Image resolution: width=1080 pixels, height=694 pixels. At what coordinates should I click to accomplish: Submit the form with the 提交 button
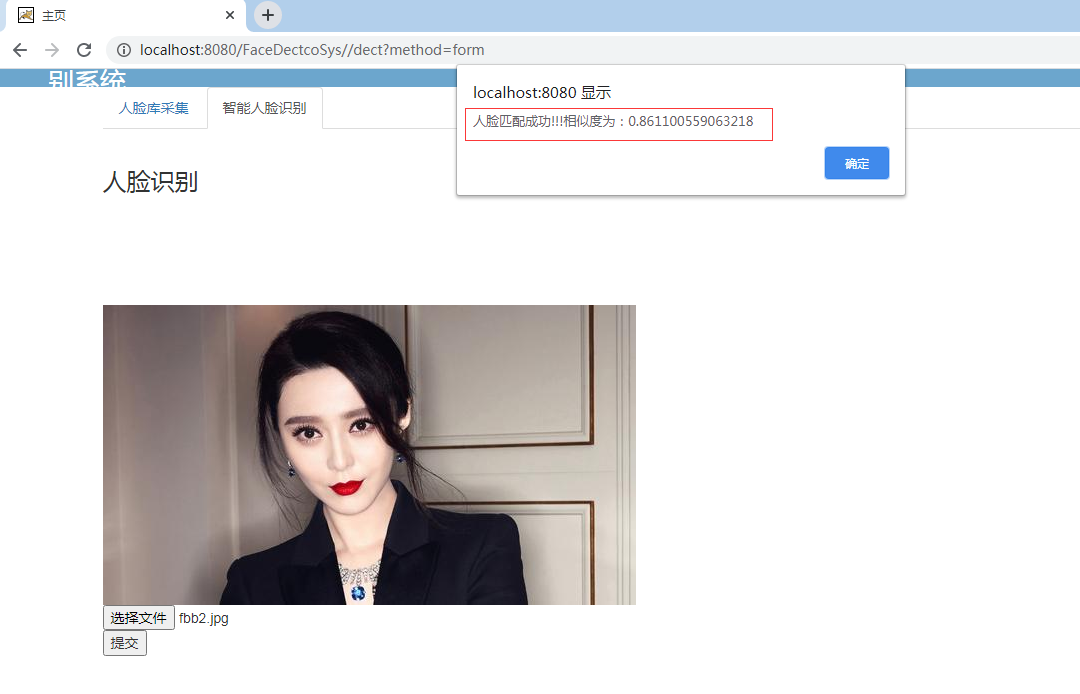point(125,643)
